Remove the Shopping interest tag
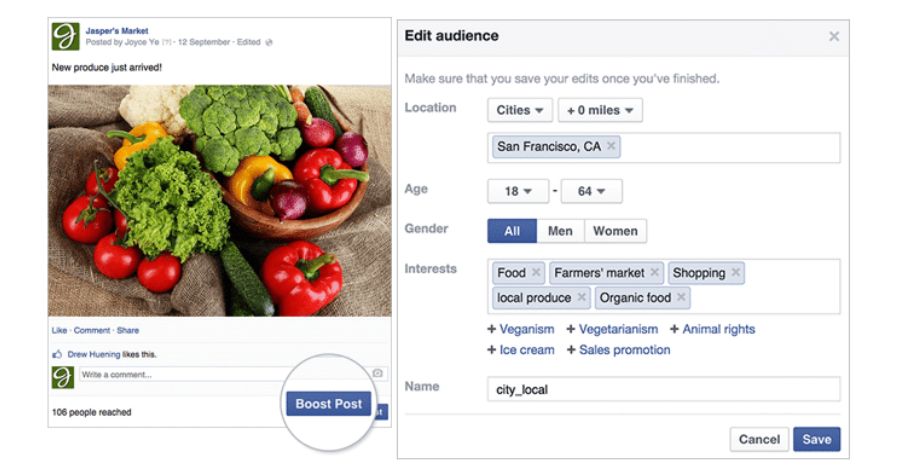 (x=735, y=272)
